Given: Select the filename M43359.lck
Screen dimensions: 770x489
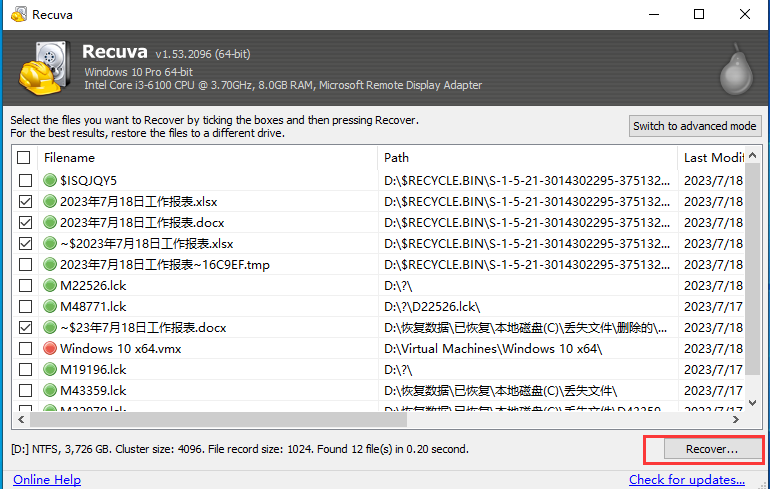Looking at the screenshot, I should [93, 391].
